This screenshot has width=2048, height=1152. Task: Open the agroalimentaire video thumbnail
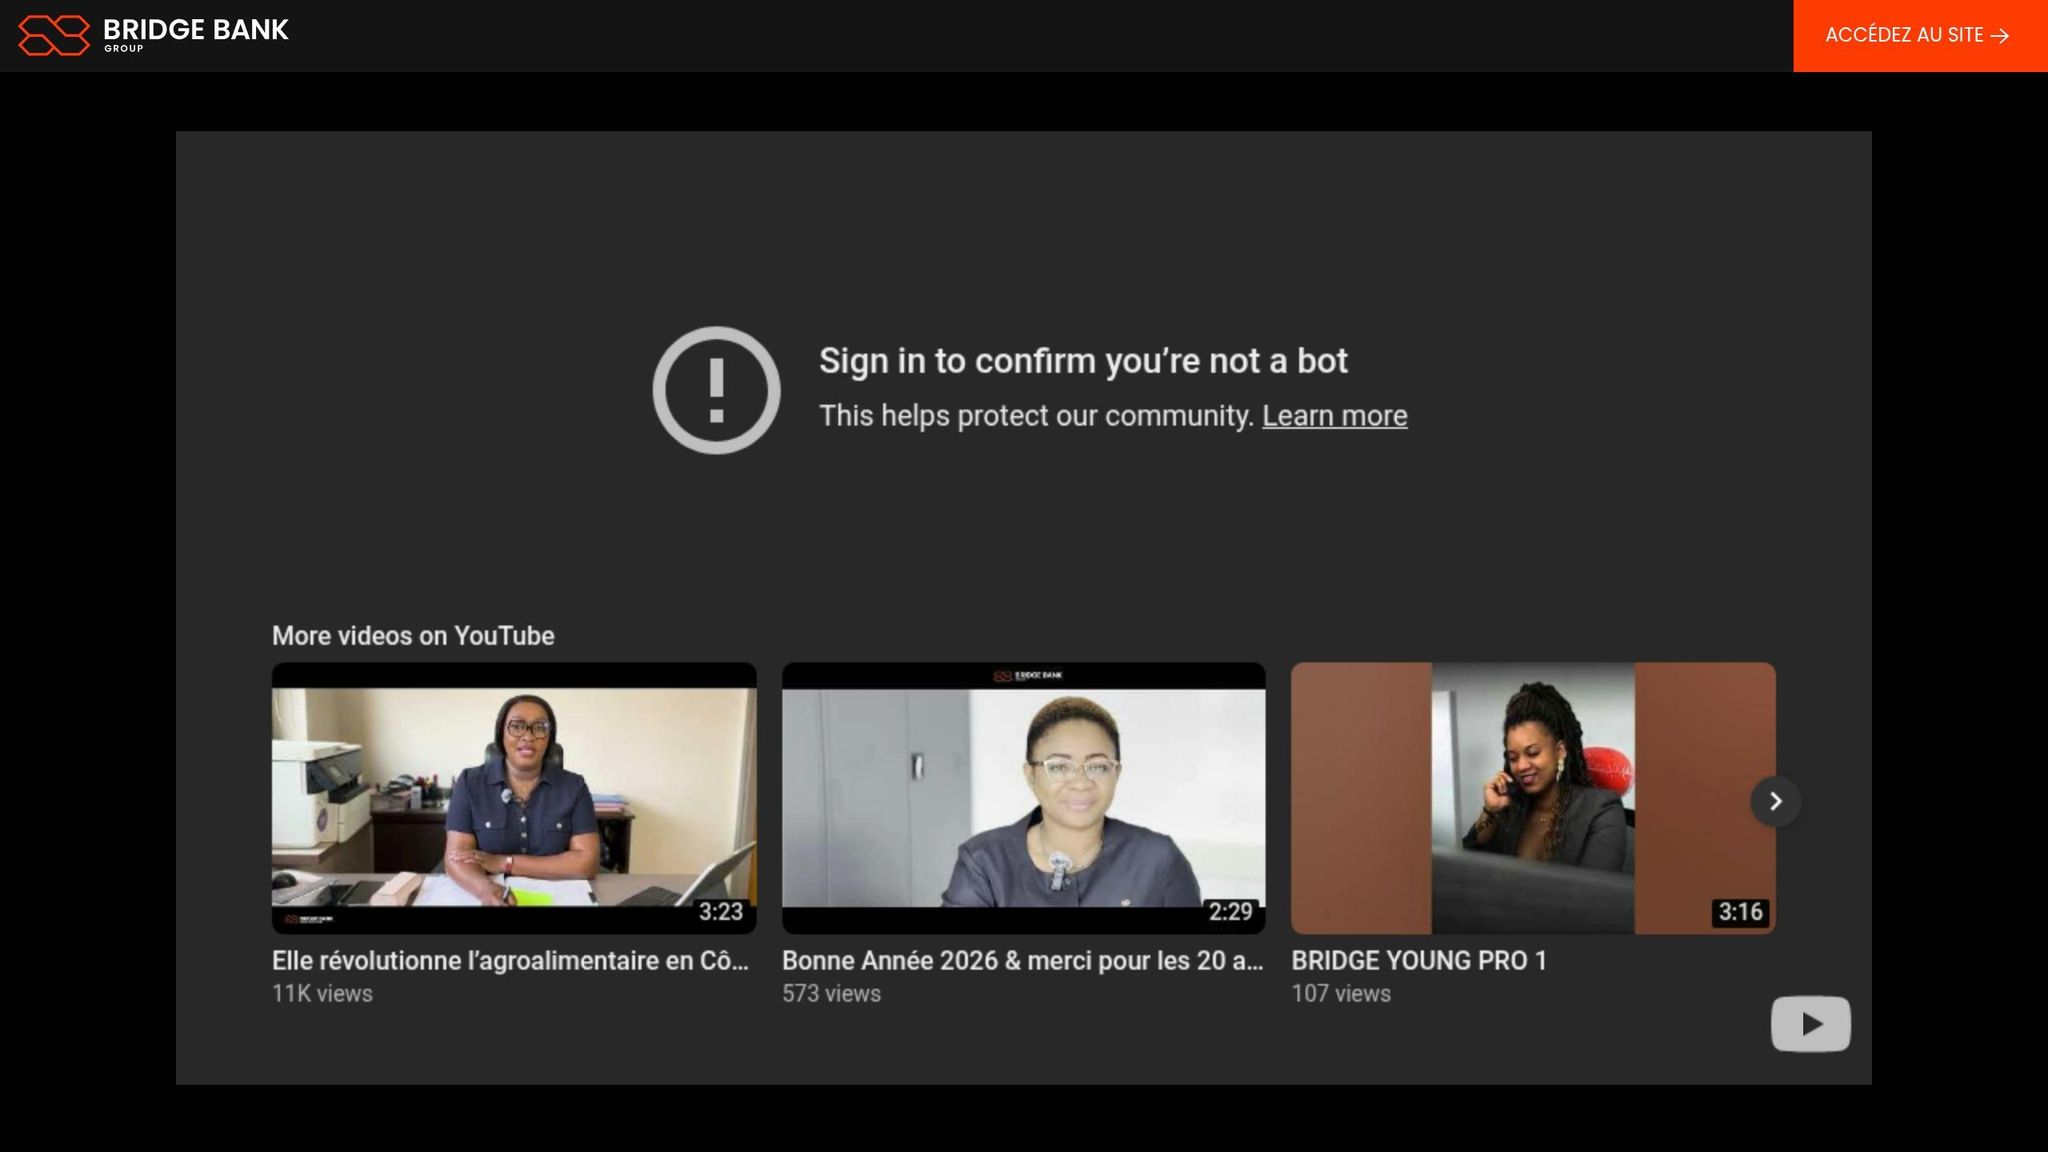(x=514, y=797)
